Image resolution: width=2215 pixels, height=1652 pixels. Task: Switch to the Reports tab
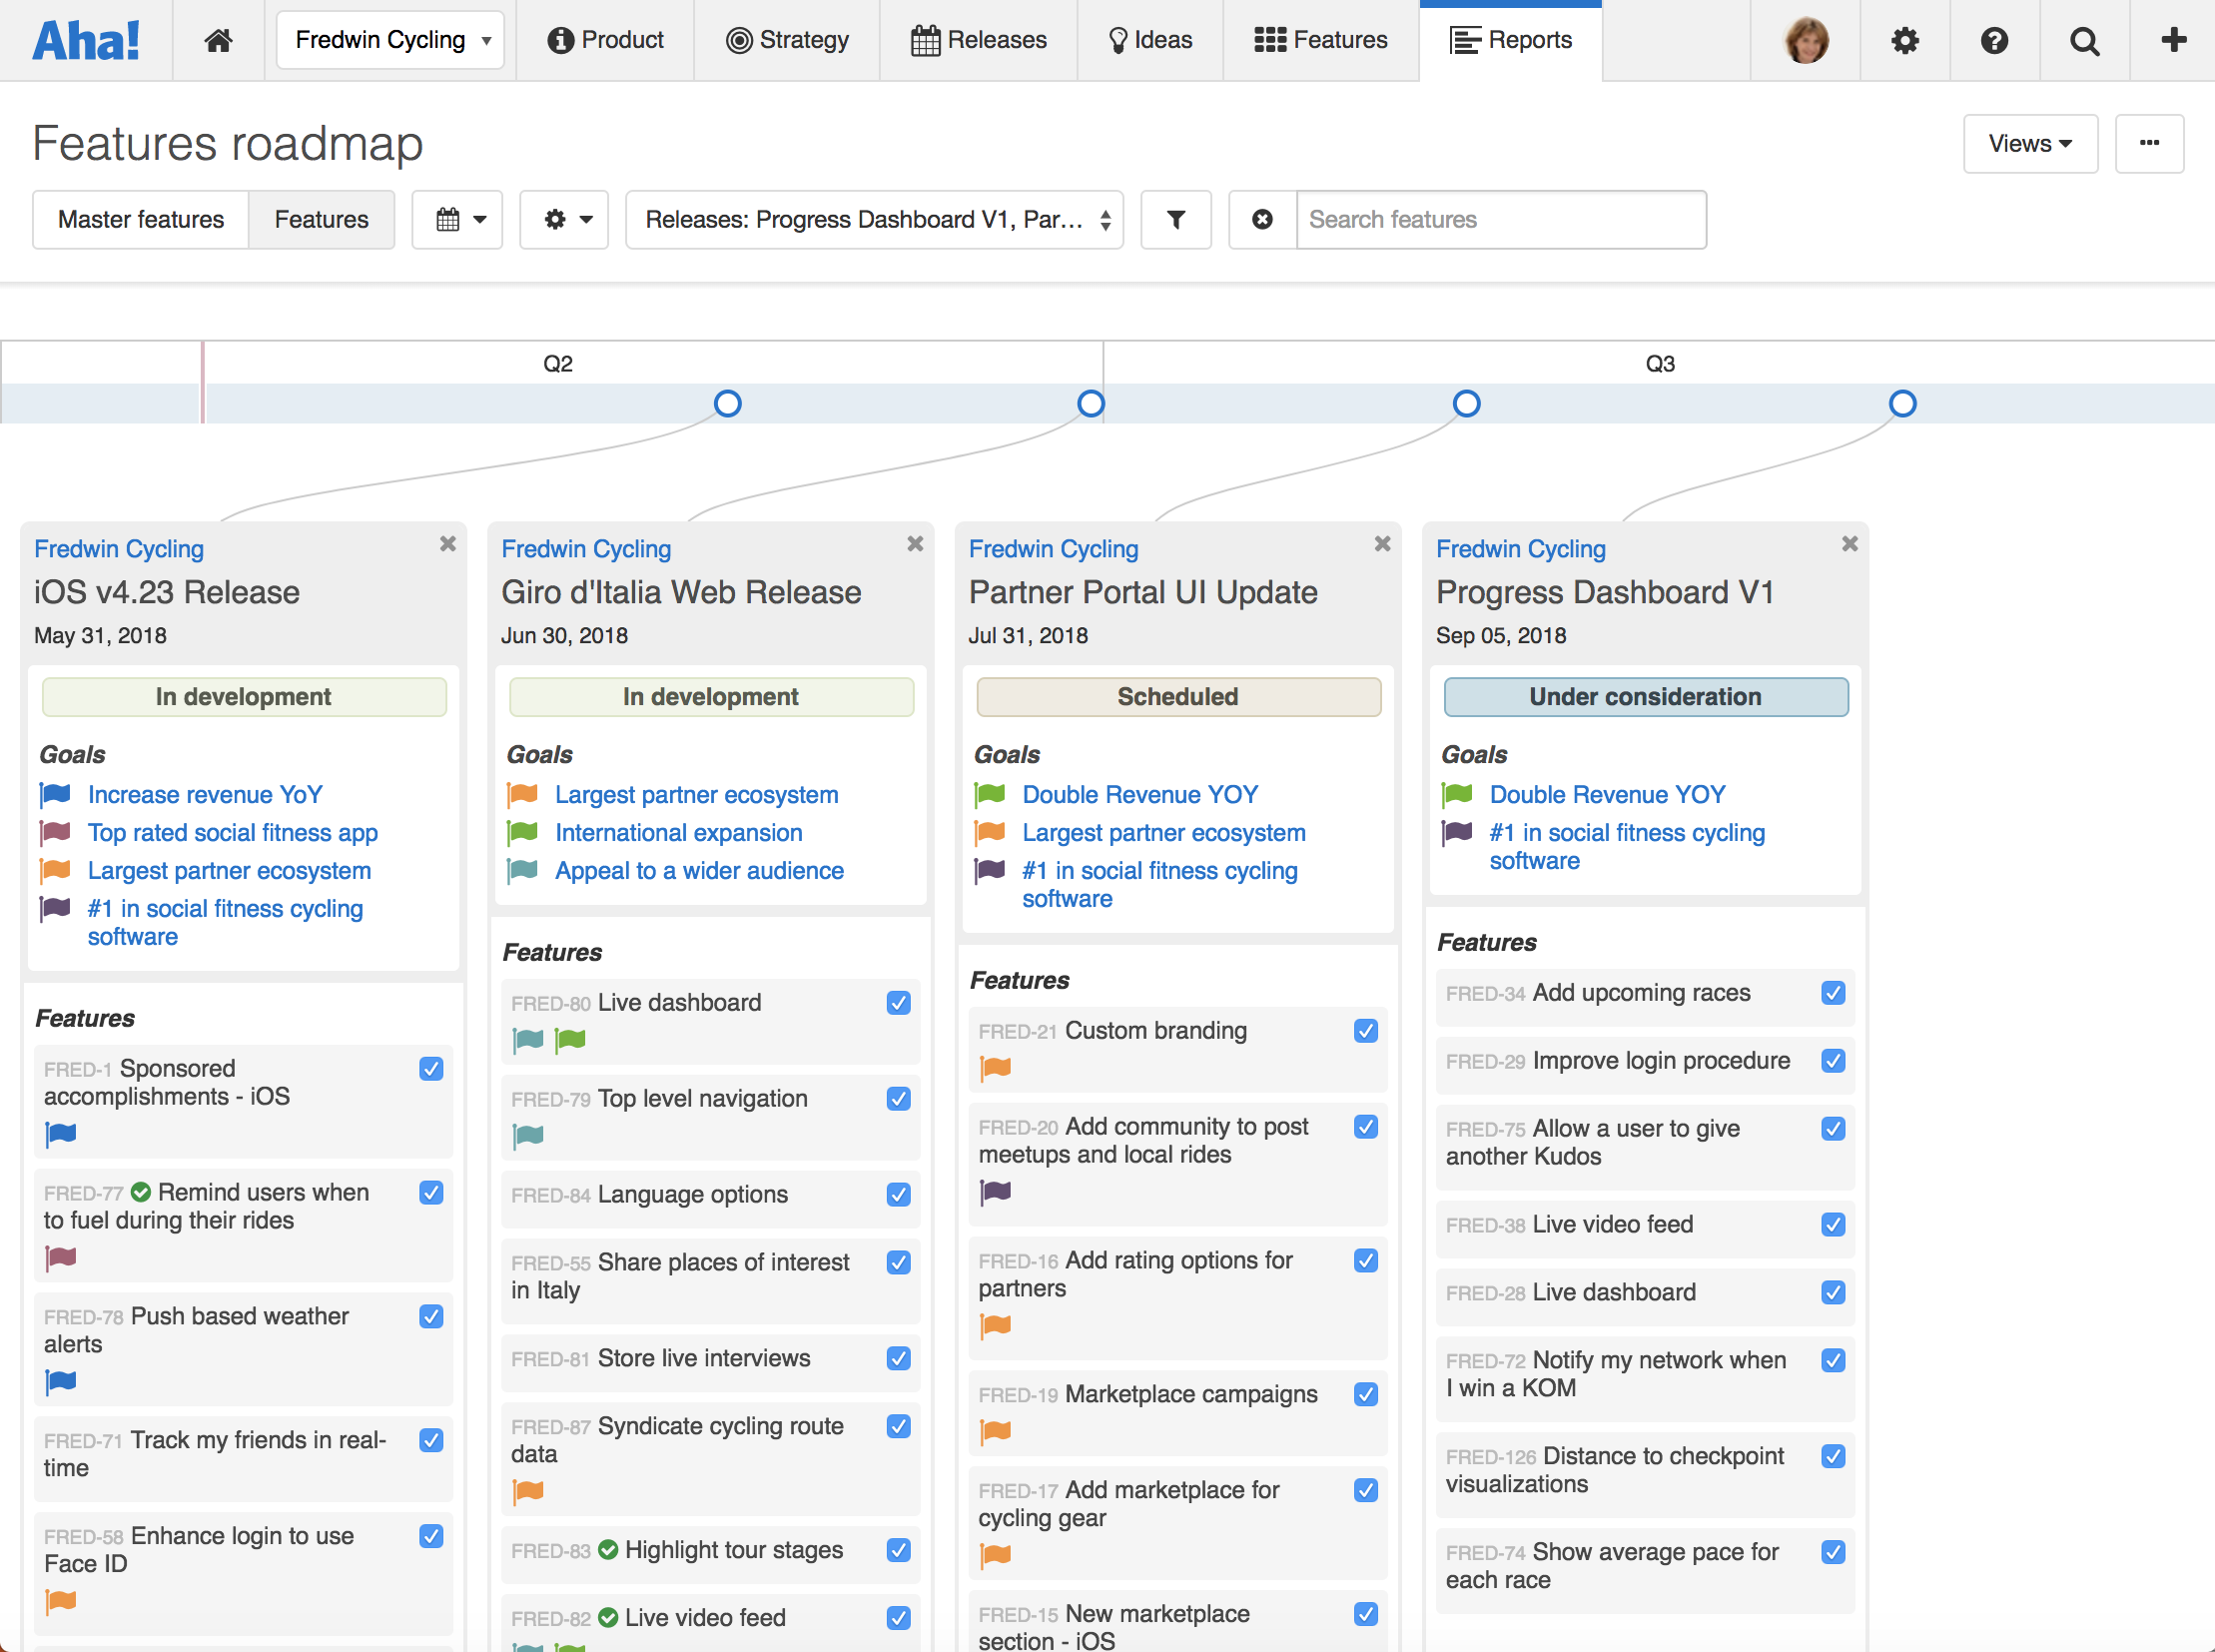[x=1510, y=40]
